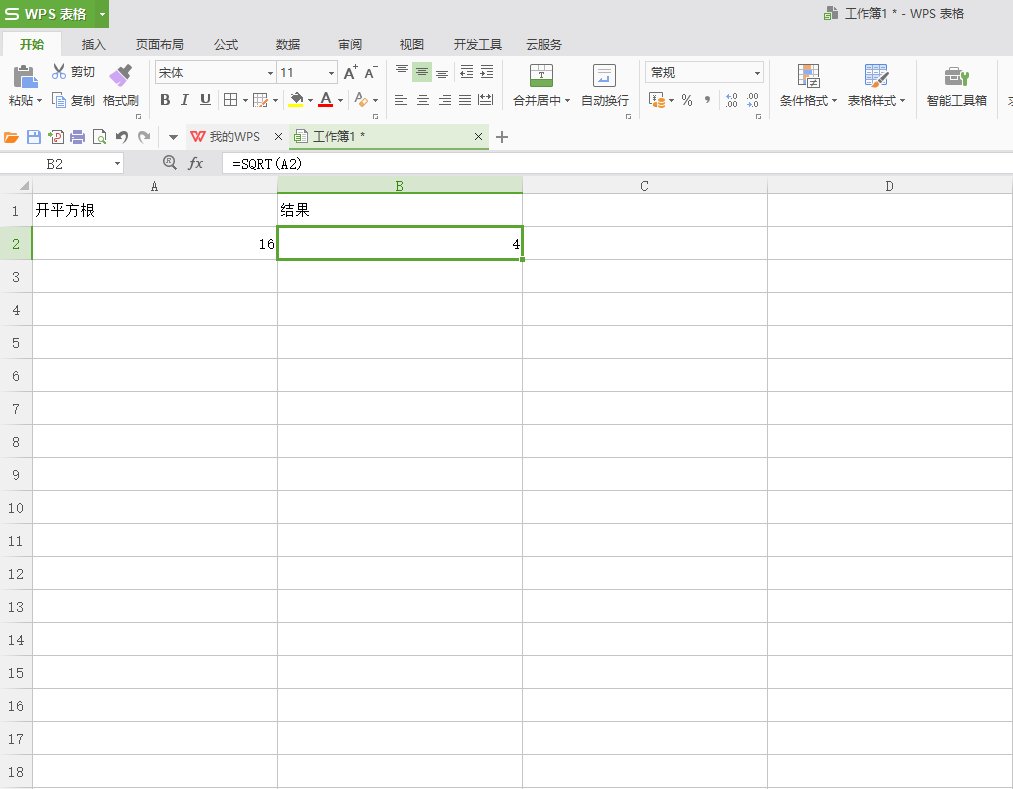Open the number format dropdown (常规)
1013x789 pixels.
pyautogui.click(x=757, y=73)
